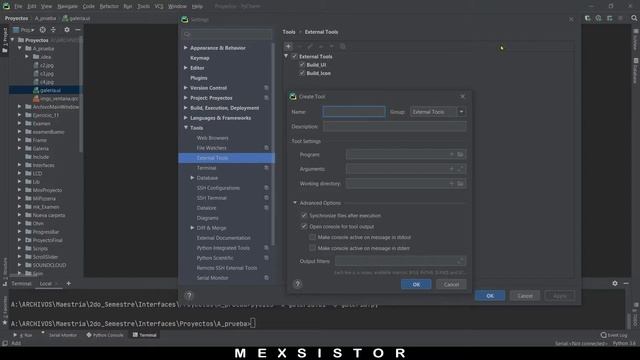This screenshot has height=360, width=640.
Task: Click the Collapse All icon in Project panel
Action: tap(53, 30)
